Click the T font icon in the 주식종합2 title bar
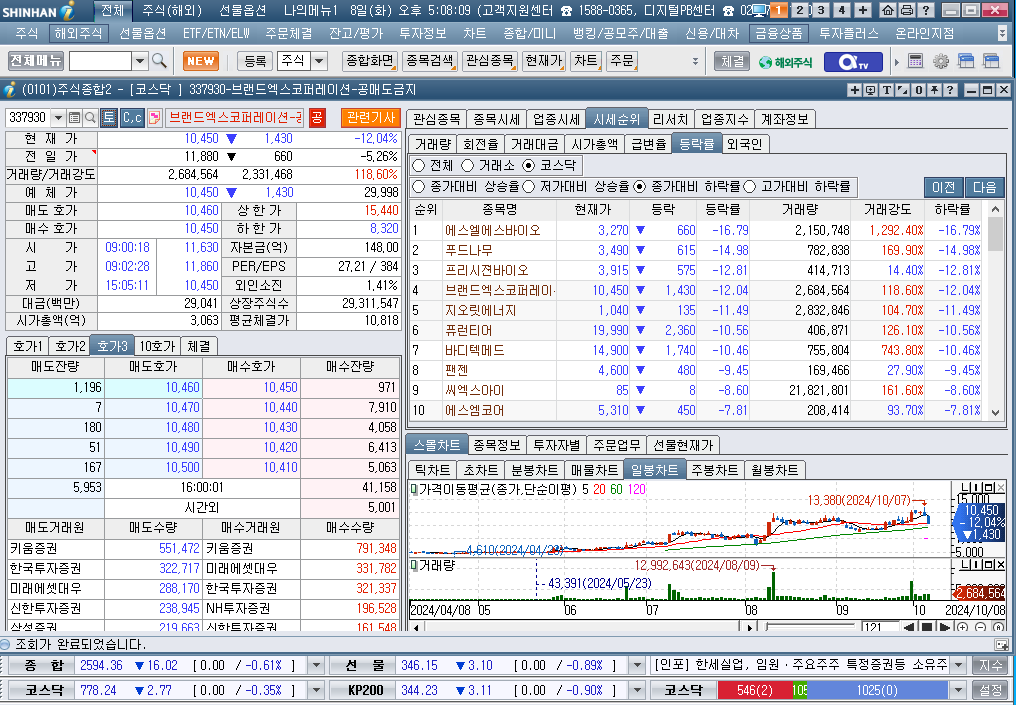Viewport: 1016px width, 705px height. [x=886, y=90]
